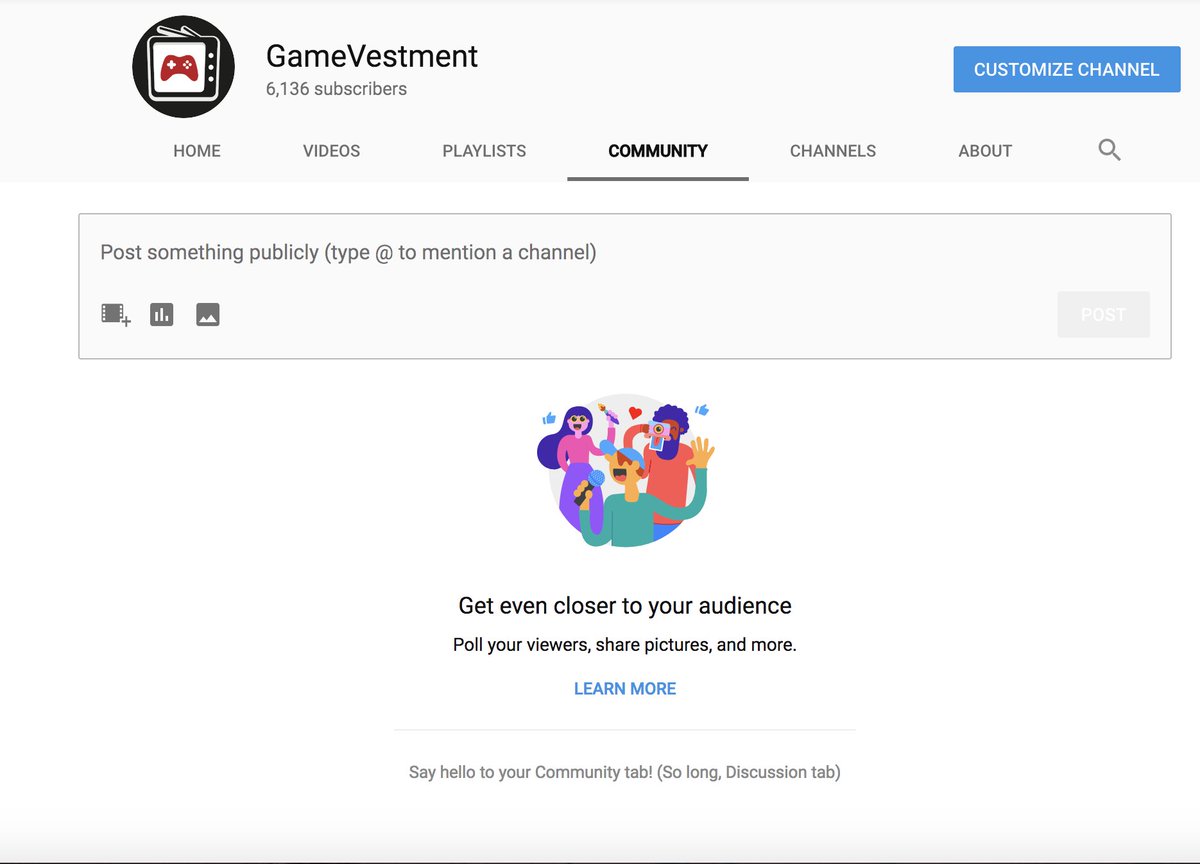Click the 'Get even closer to your audience' heading
1200x864 pixels.
point(625,605)
